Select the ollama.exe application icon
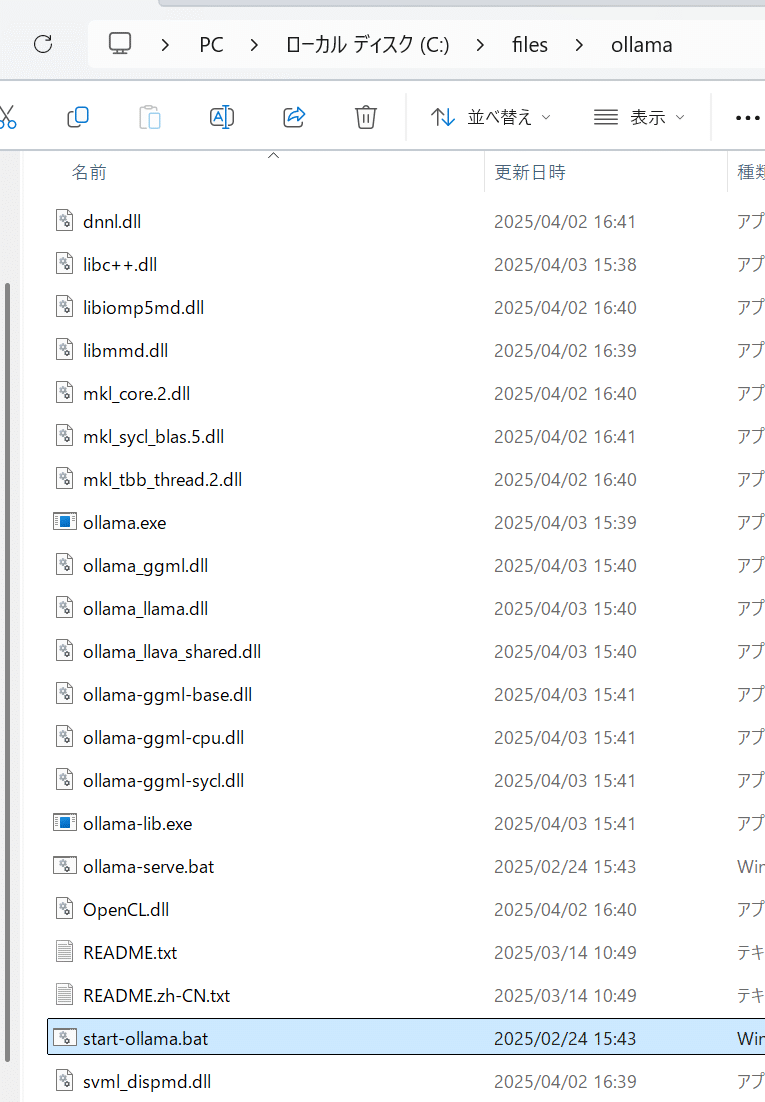Viewport: 765px width, 1102px height. (x=65, y=522)
